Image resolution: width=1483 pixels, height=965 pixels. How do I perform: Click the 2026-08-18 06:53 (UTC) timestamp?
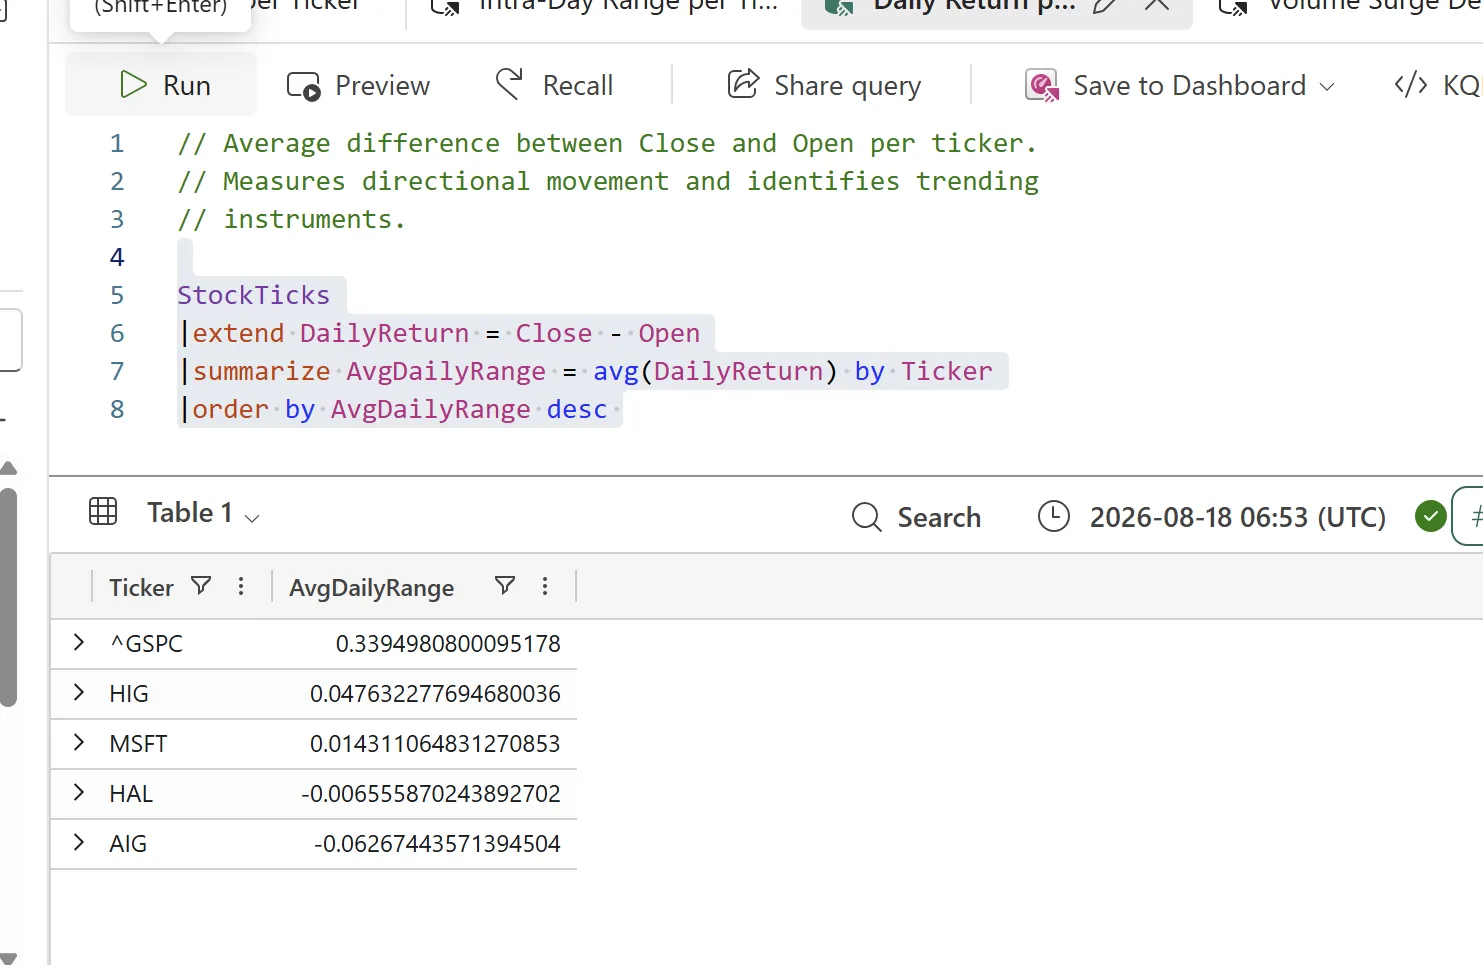[1237, 517]
